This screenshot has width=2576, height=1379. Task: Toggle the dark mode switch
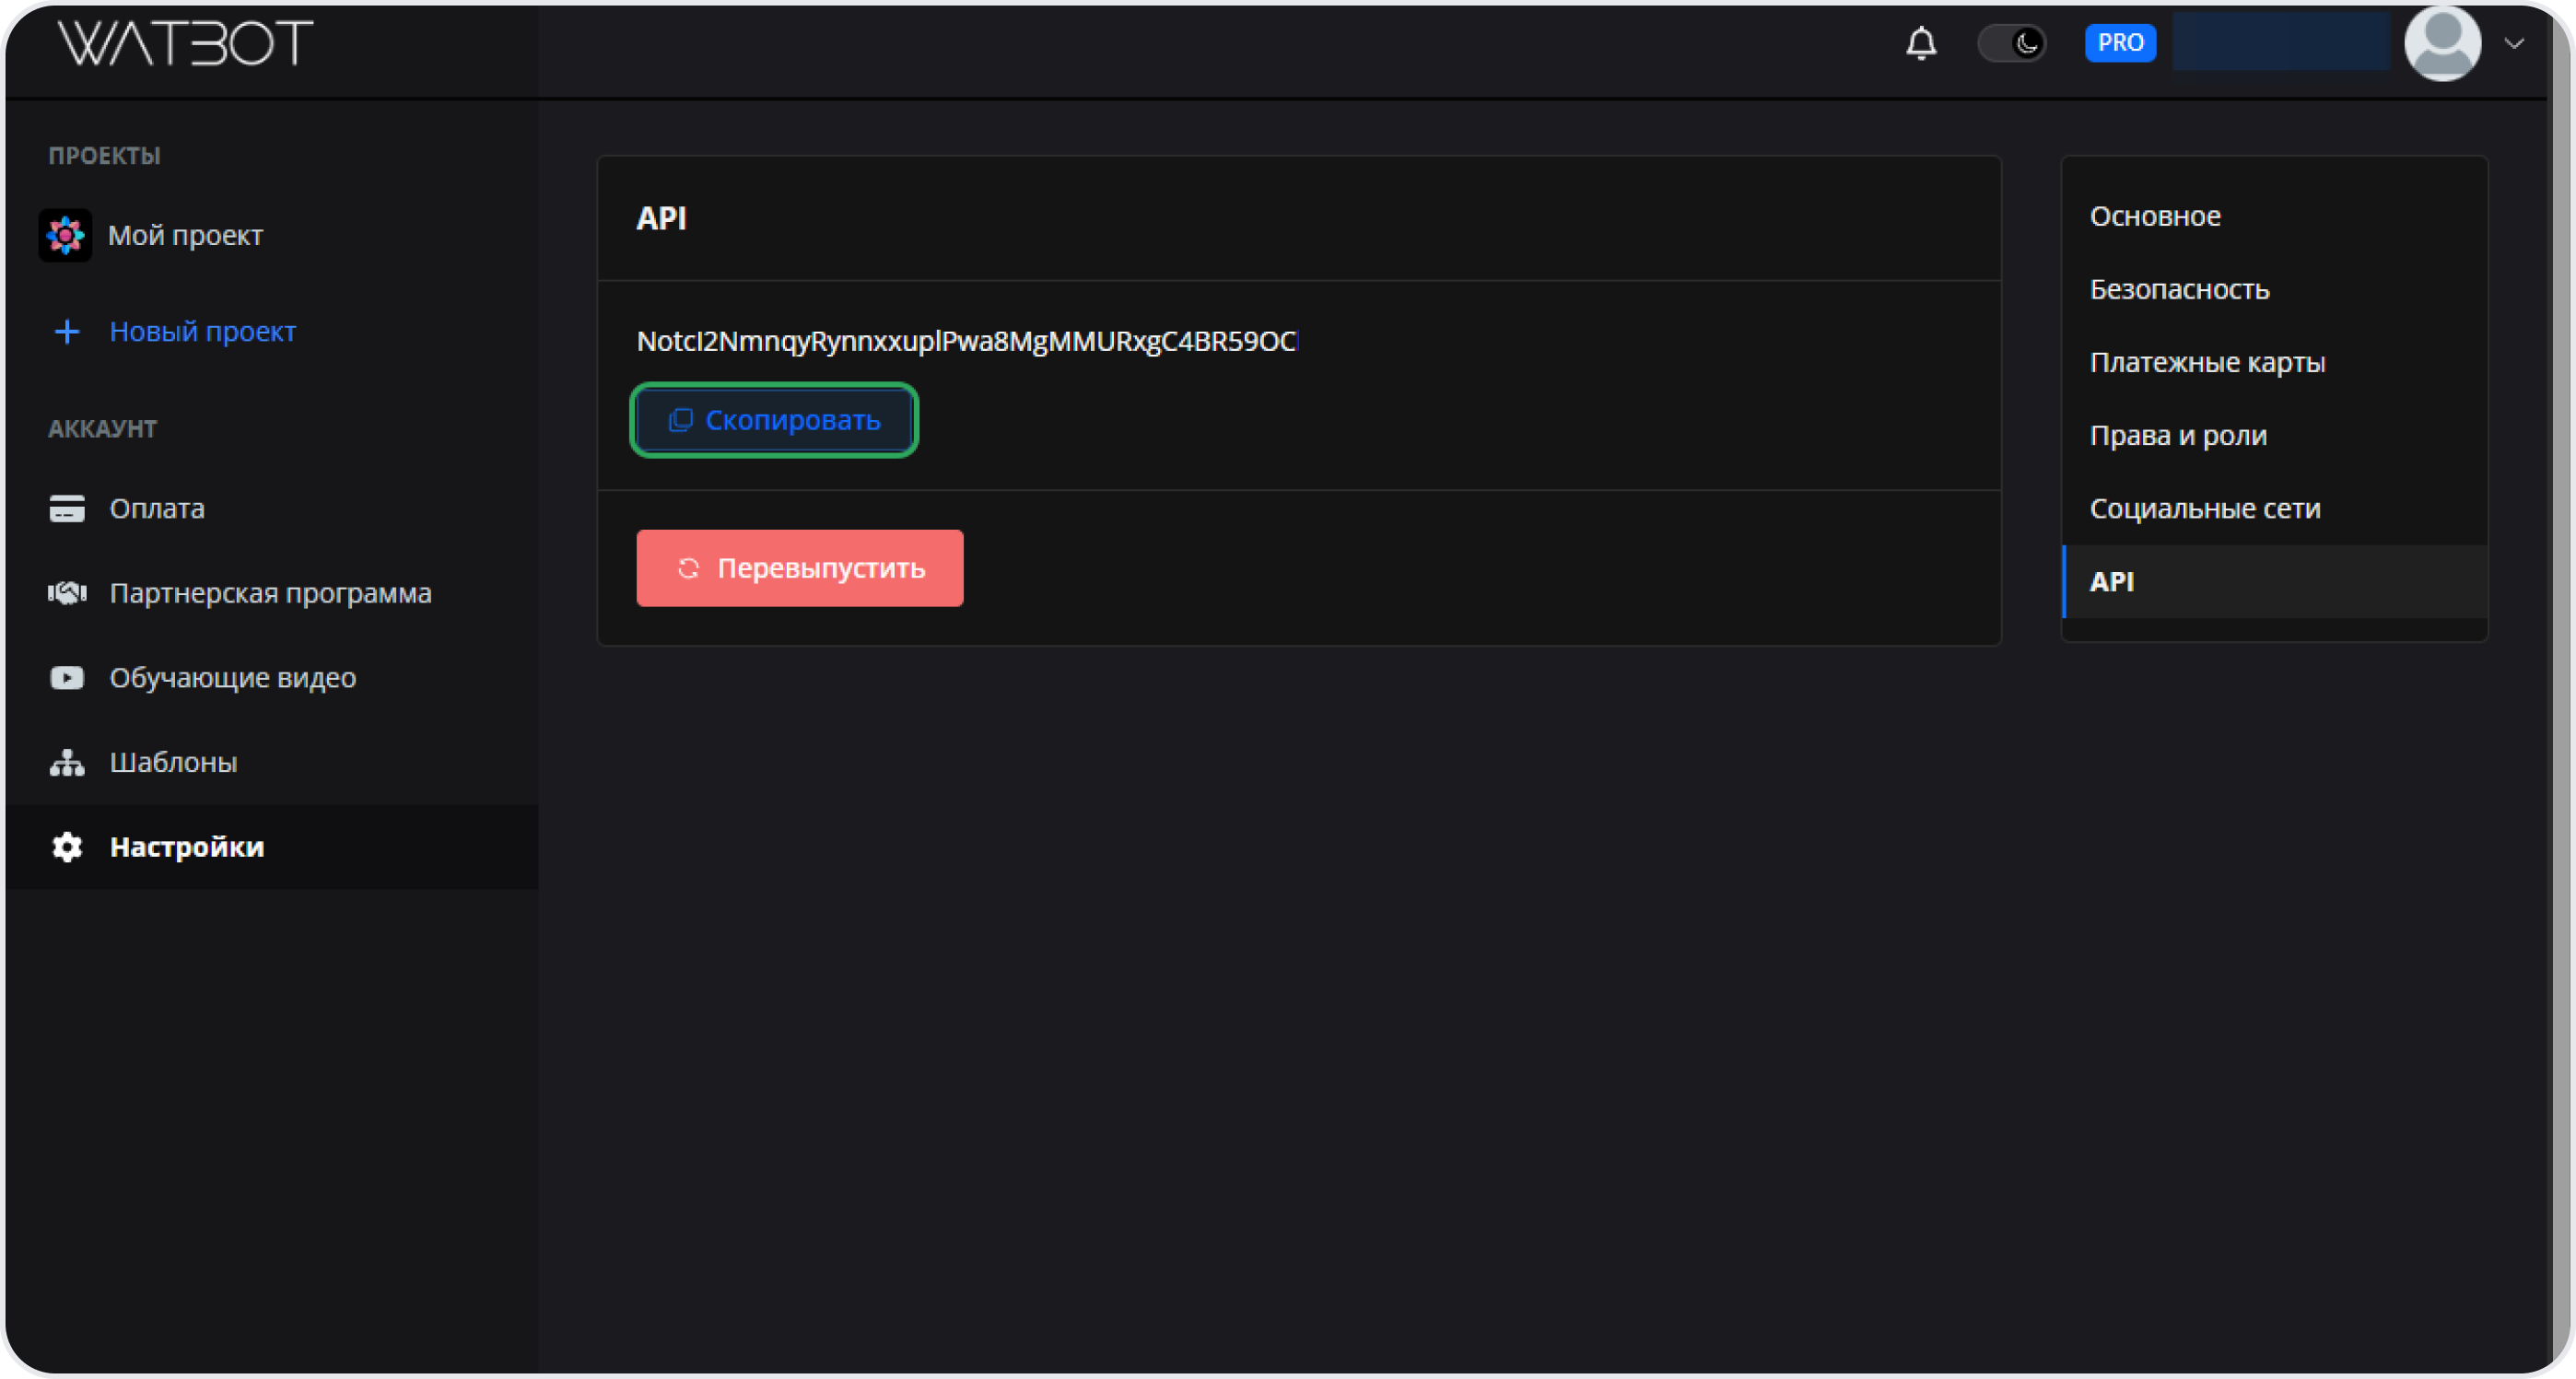(2011, 43)
